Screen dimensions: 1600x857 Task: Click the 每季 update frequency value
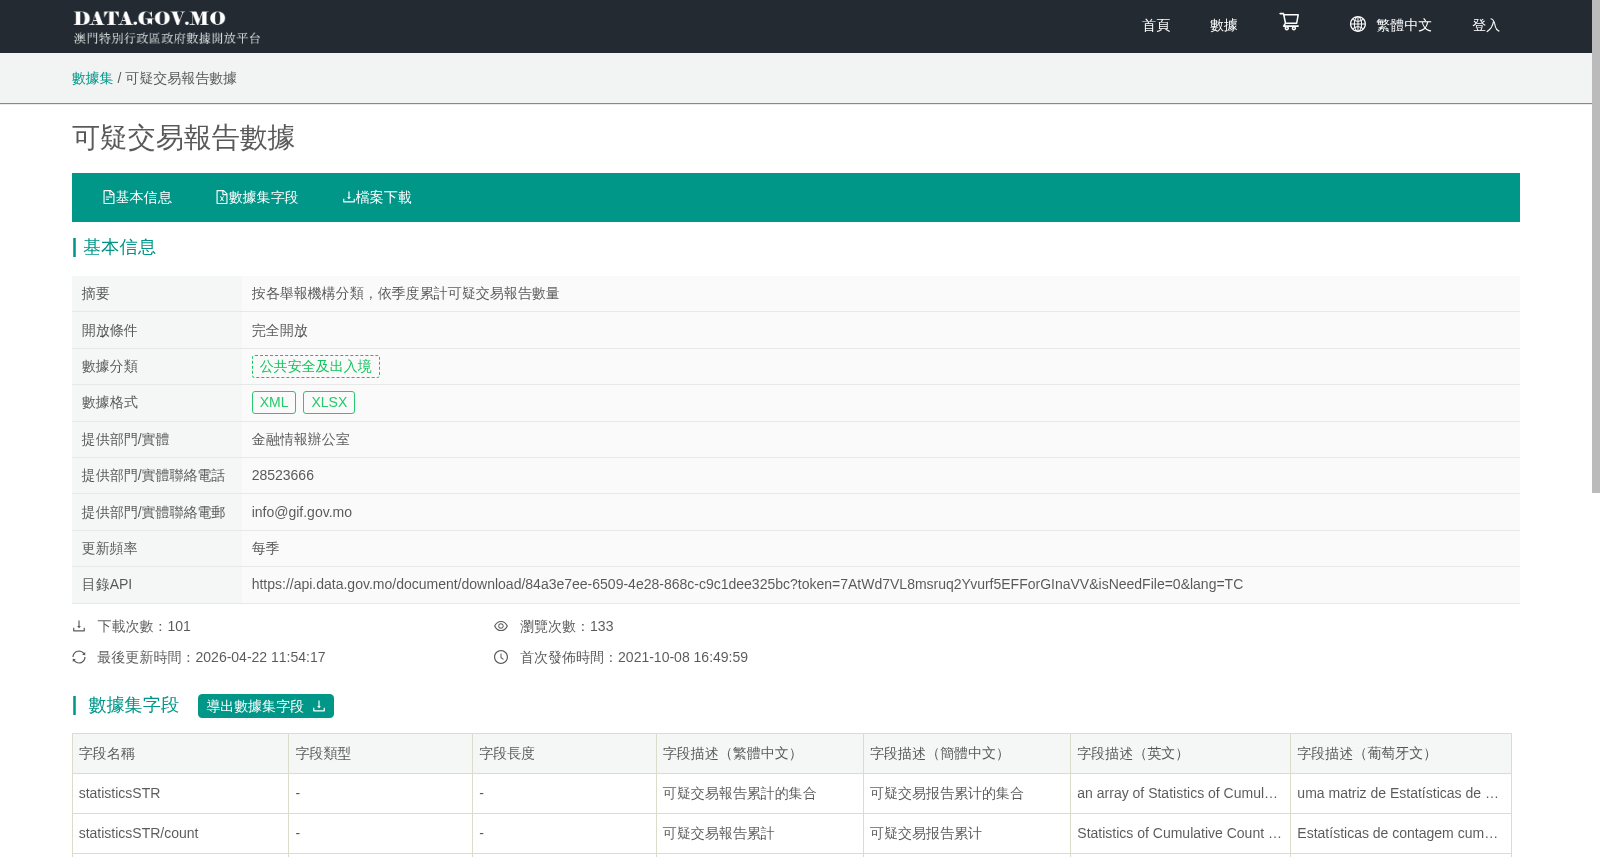[265, 548]
